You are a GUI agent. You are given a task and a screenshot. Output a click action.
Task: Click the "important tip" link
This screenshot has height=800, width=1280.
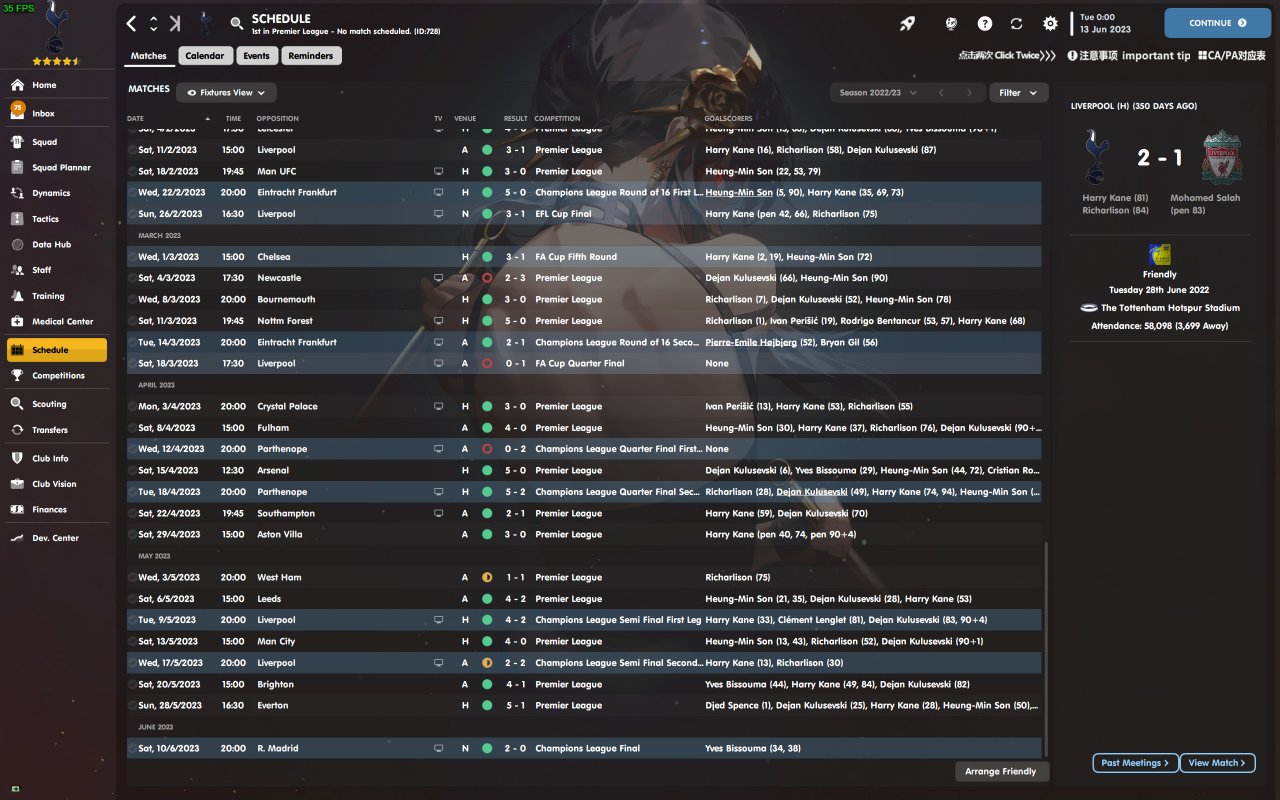[1156, 56]
